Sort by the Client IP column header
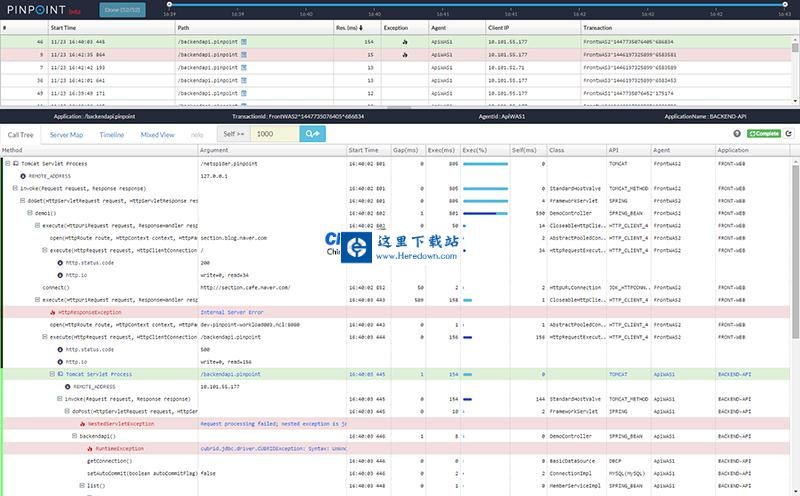This screenshot has width=800, height=496. [x=498, y=28]
